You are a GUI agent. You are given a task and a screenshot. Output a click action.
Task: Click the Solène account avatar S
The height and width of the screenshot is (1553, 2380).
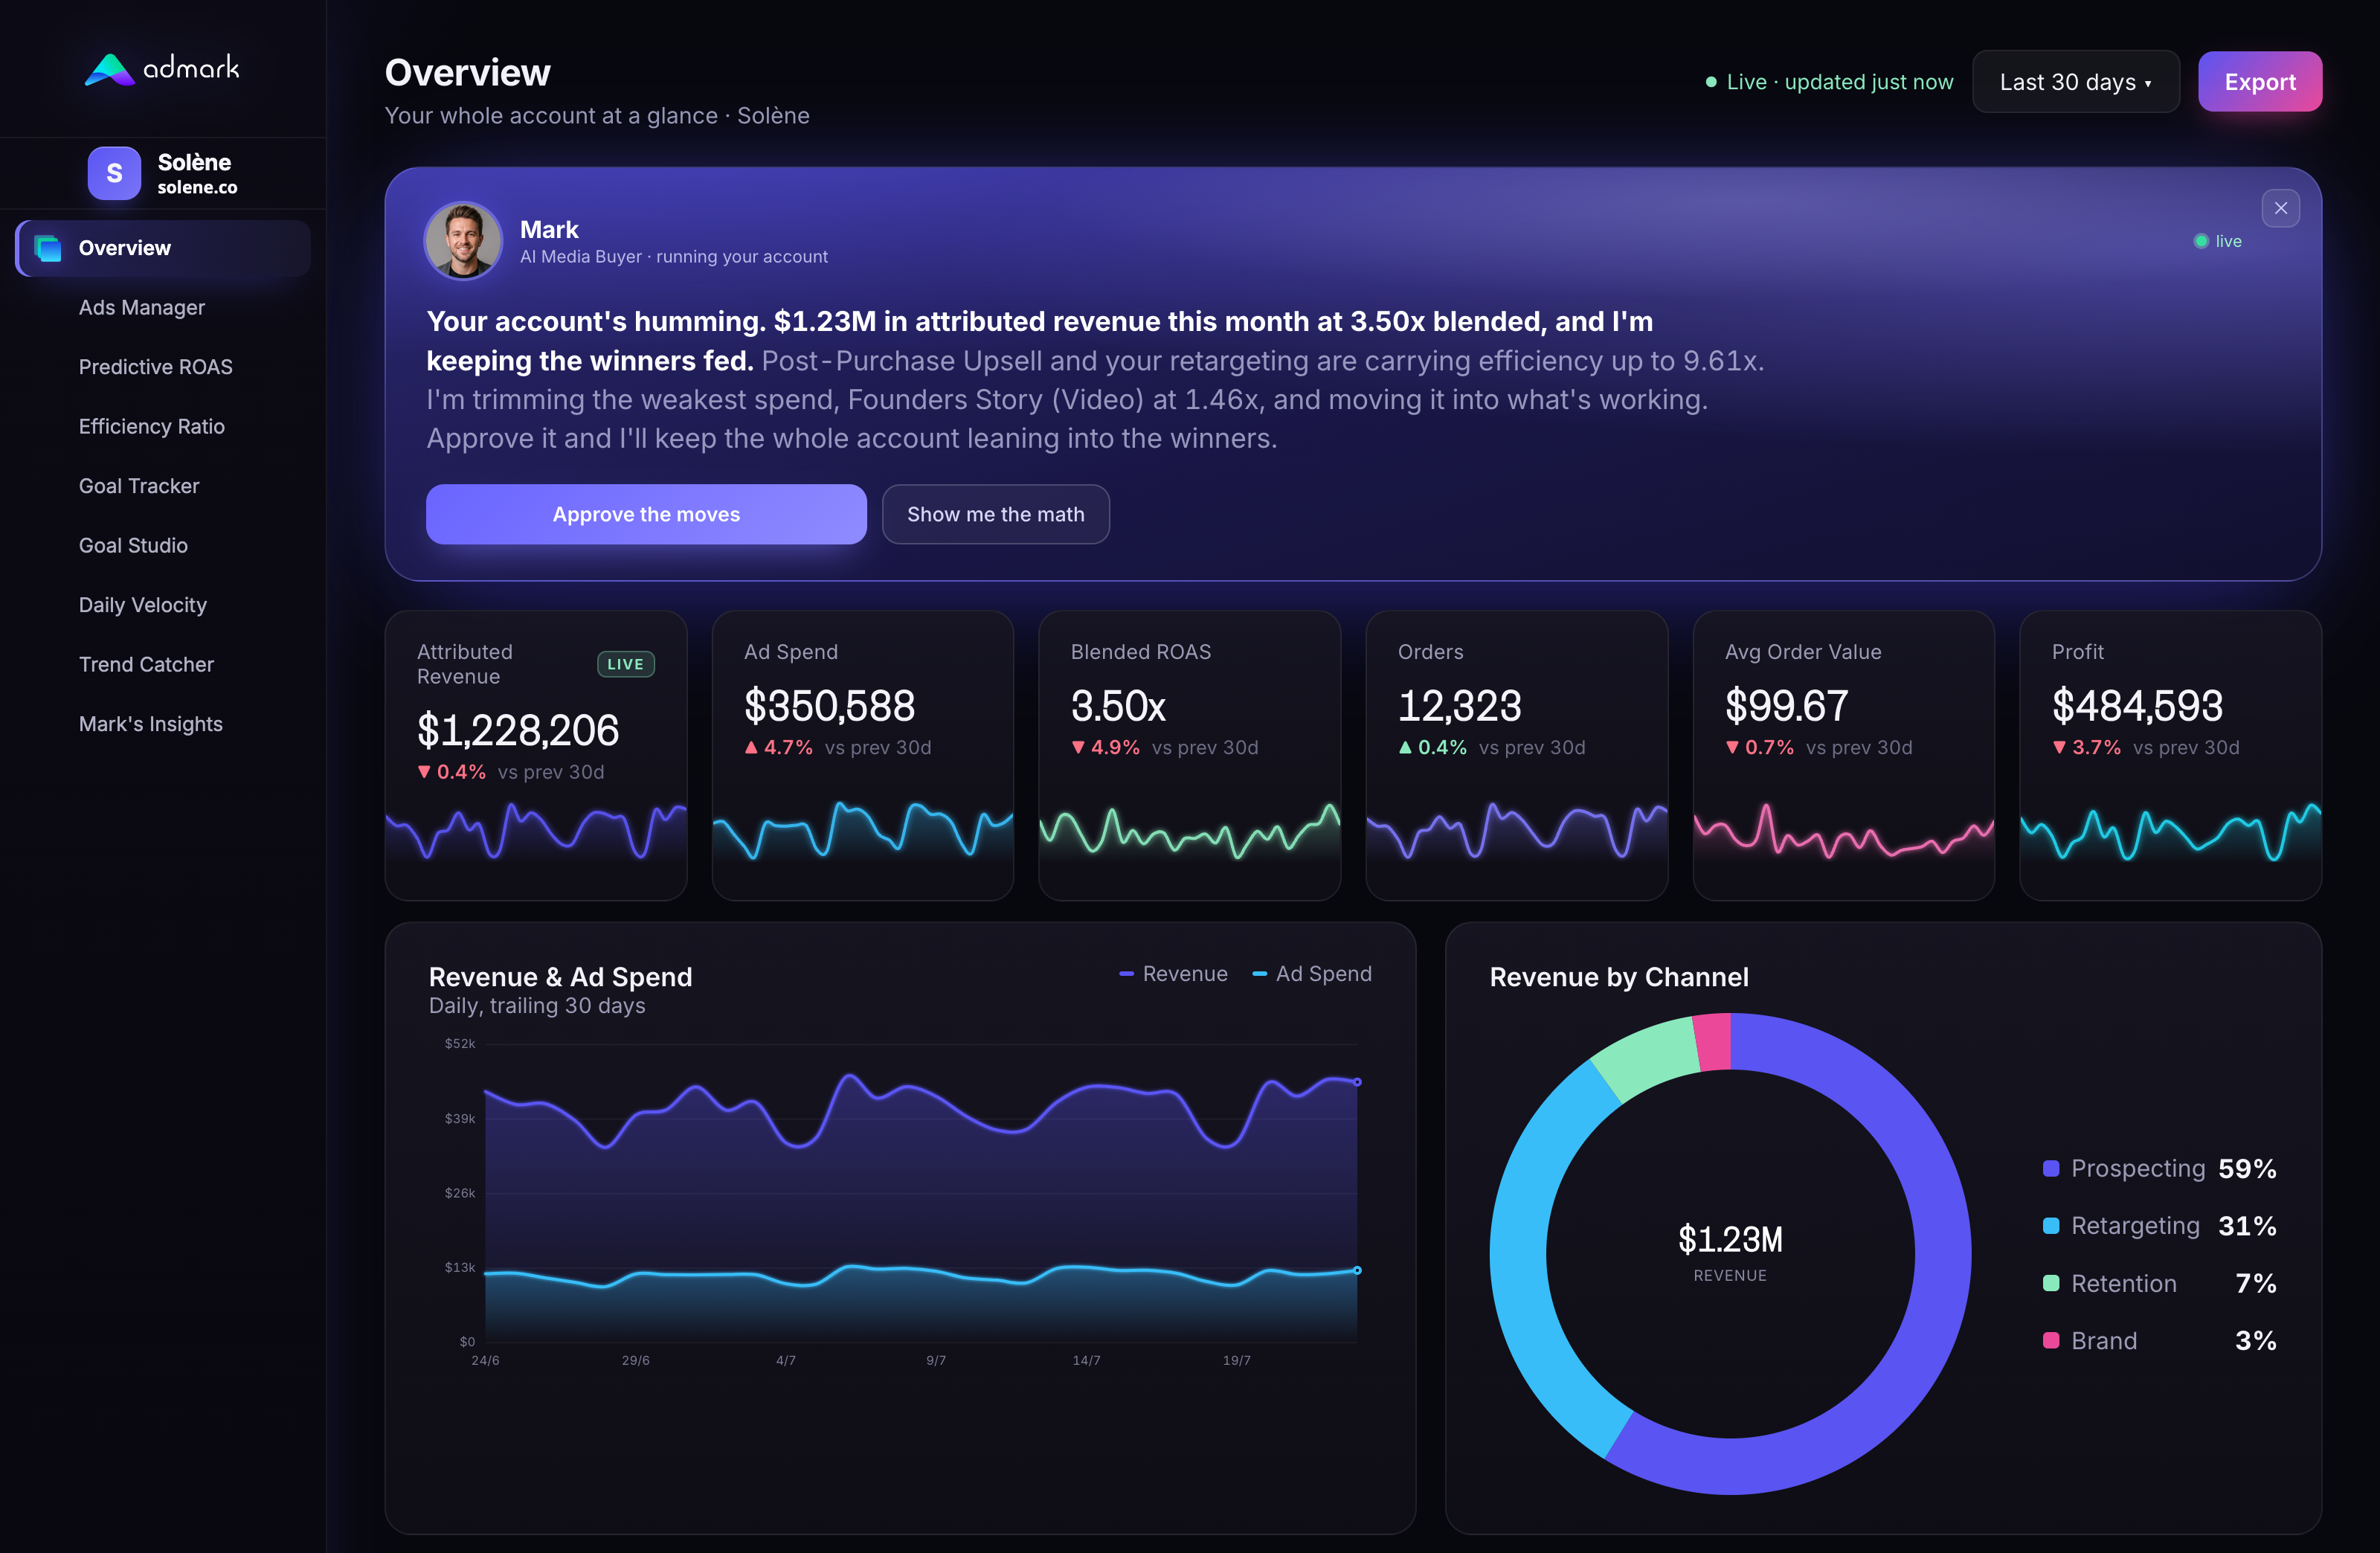[114, 173]
